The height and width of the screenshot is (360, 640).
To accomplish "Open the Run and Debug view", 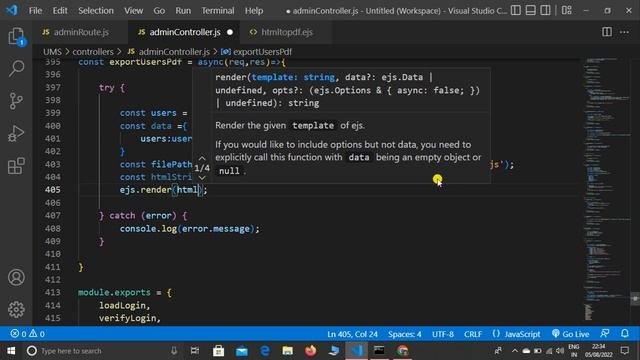I will point(16,133).
